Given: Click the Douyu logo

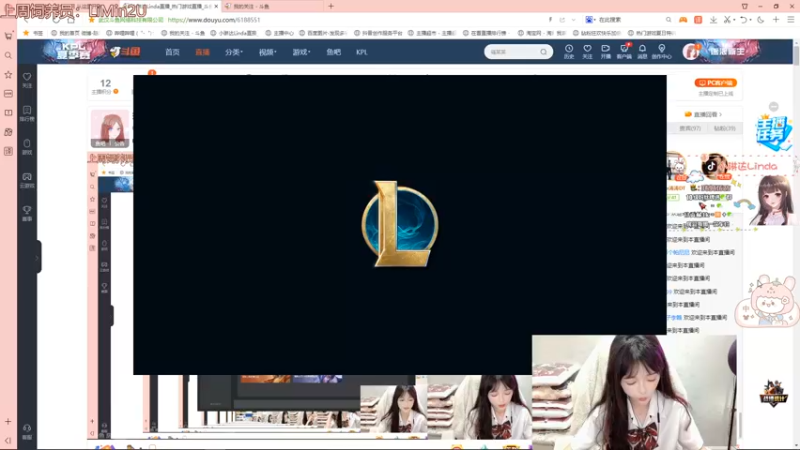Looking at the screenshot, I should pos(126,52).
